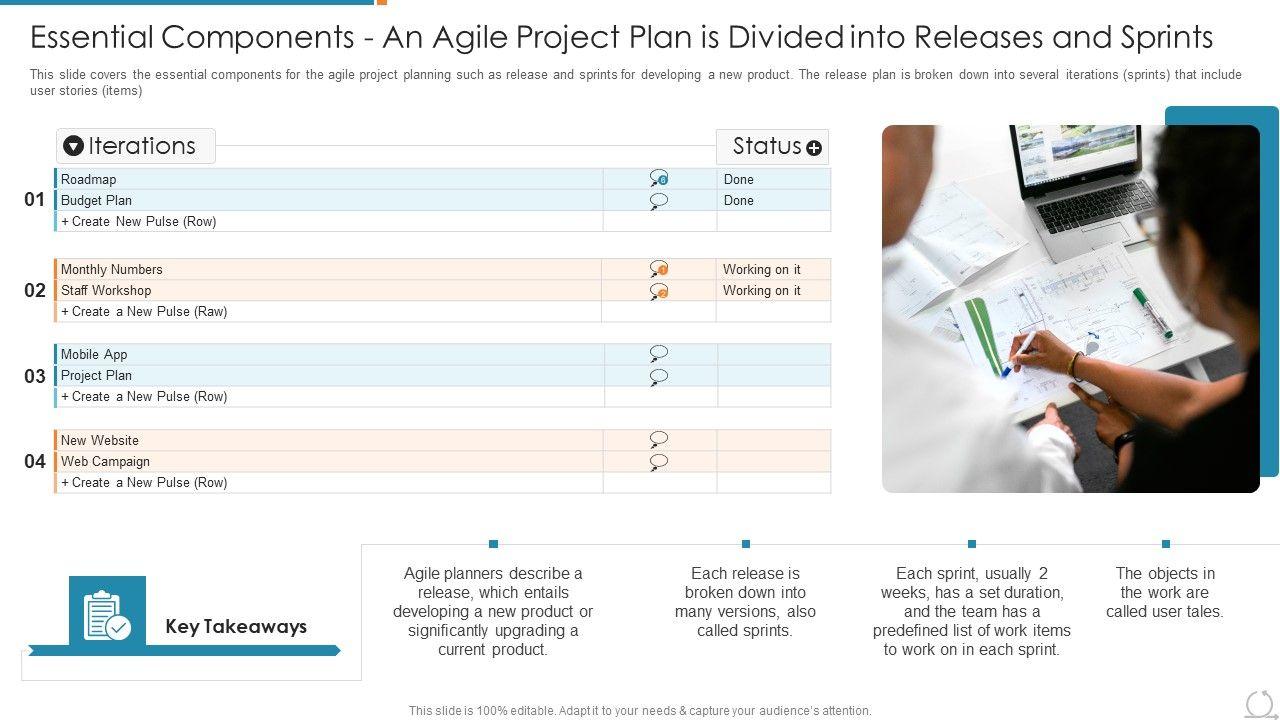Open New Website comment bubble
The width and height of the screenshot is (1280, 720).
pos(658,439)
